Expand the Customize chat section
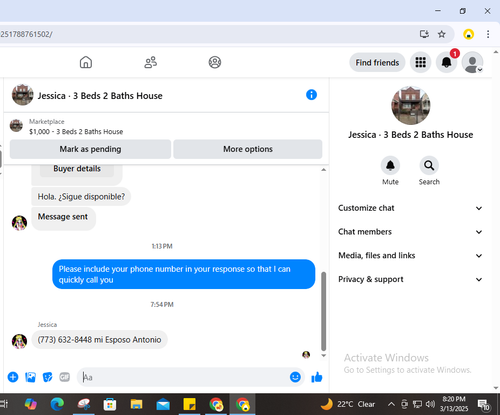Image resolution: width=500 pixels, height=415 pixels. click(410, 208)
